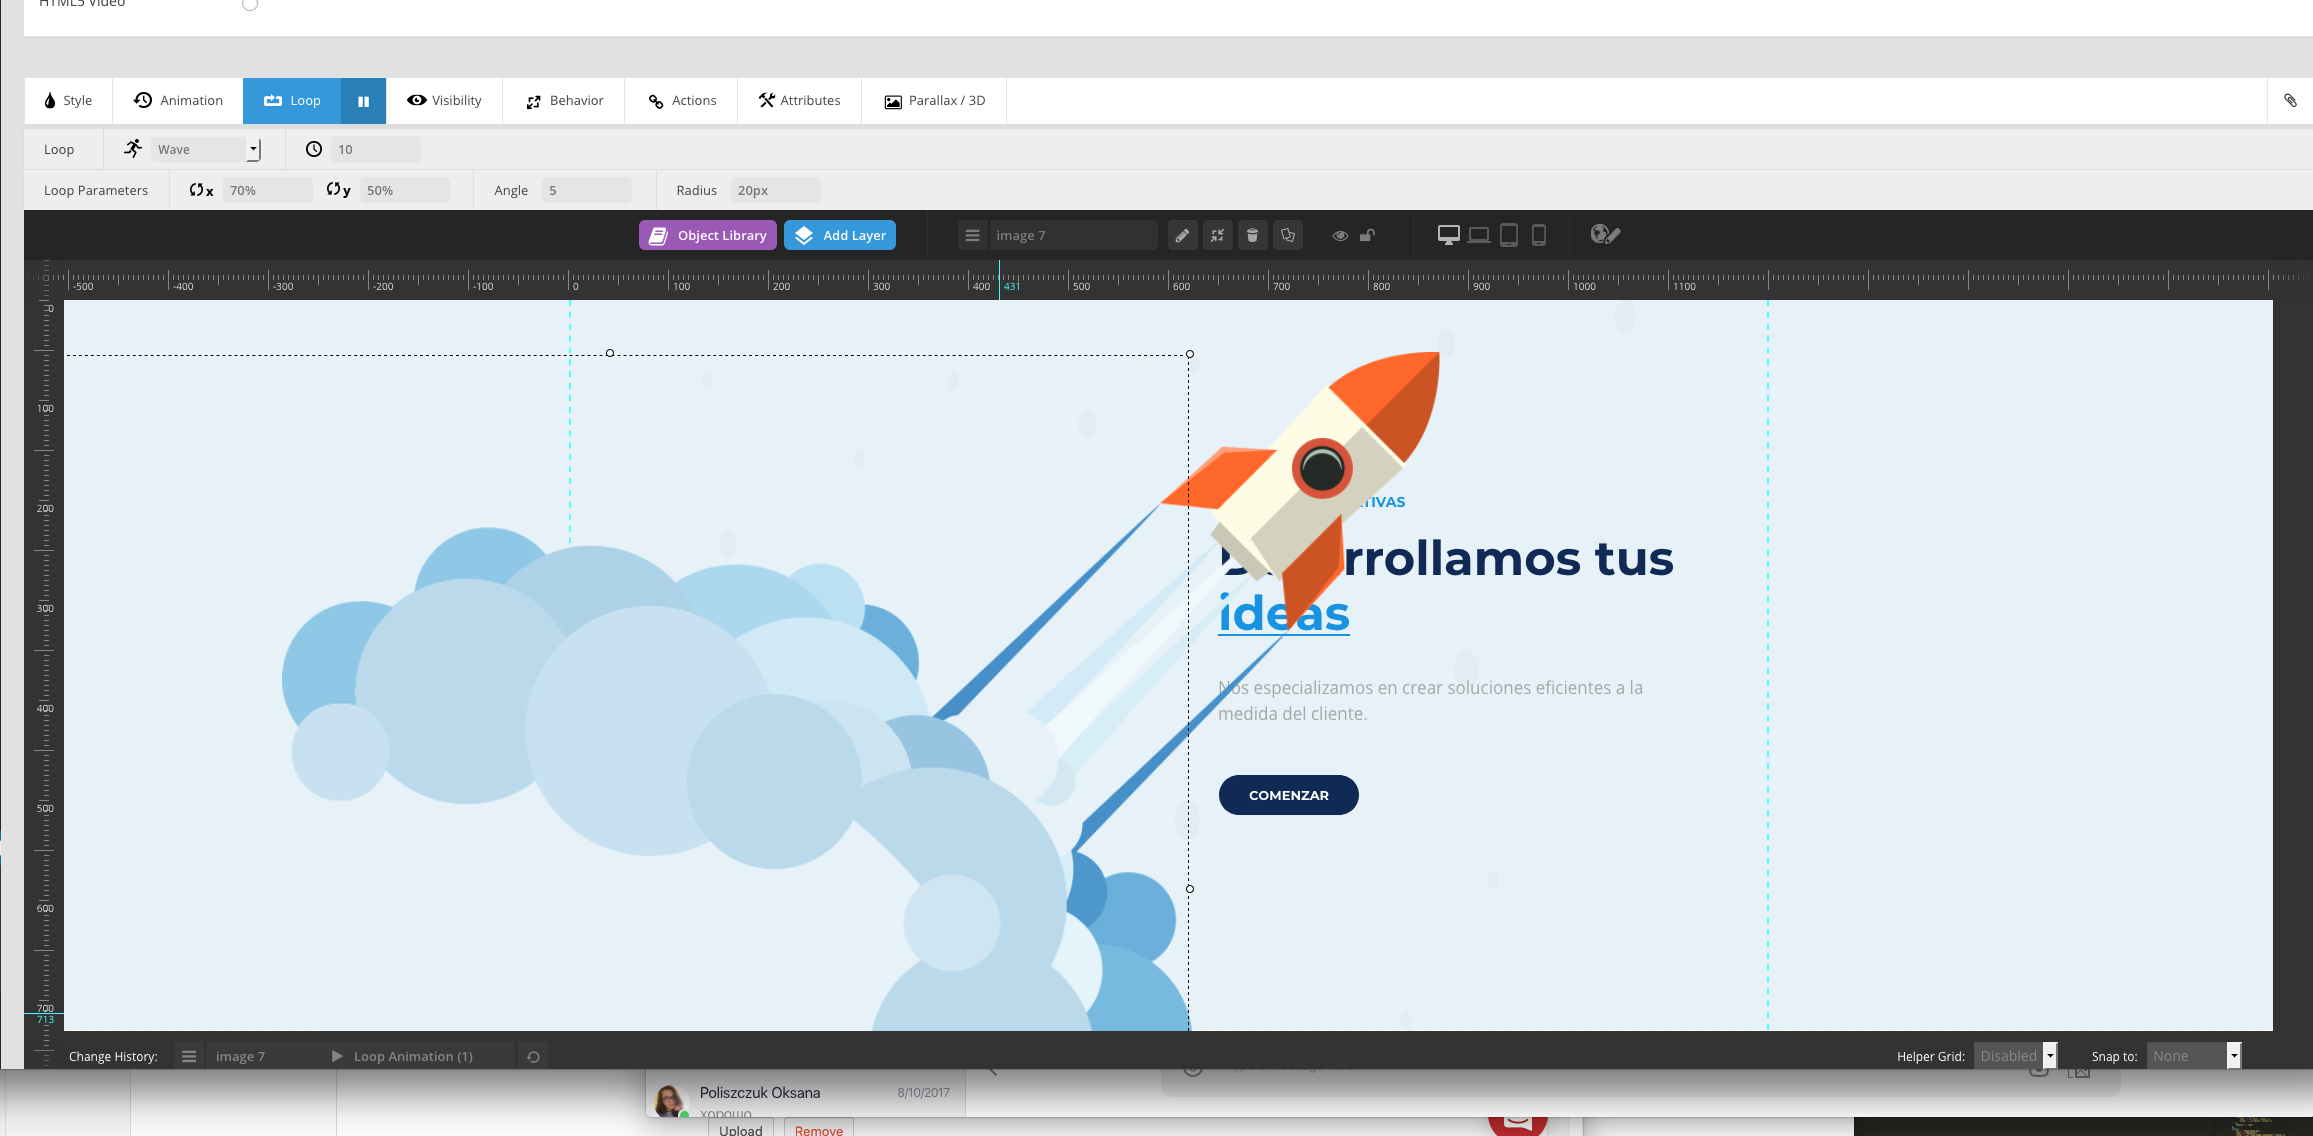Click the COMENZAR button on canvas
Screen dimensions: 2313x1136
1288,795
